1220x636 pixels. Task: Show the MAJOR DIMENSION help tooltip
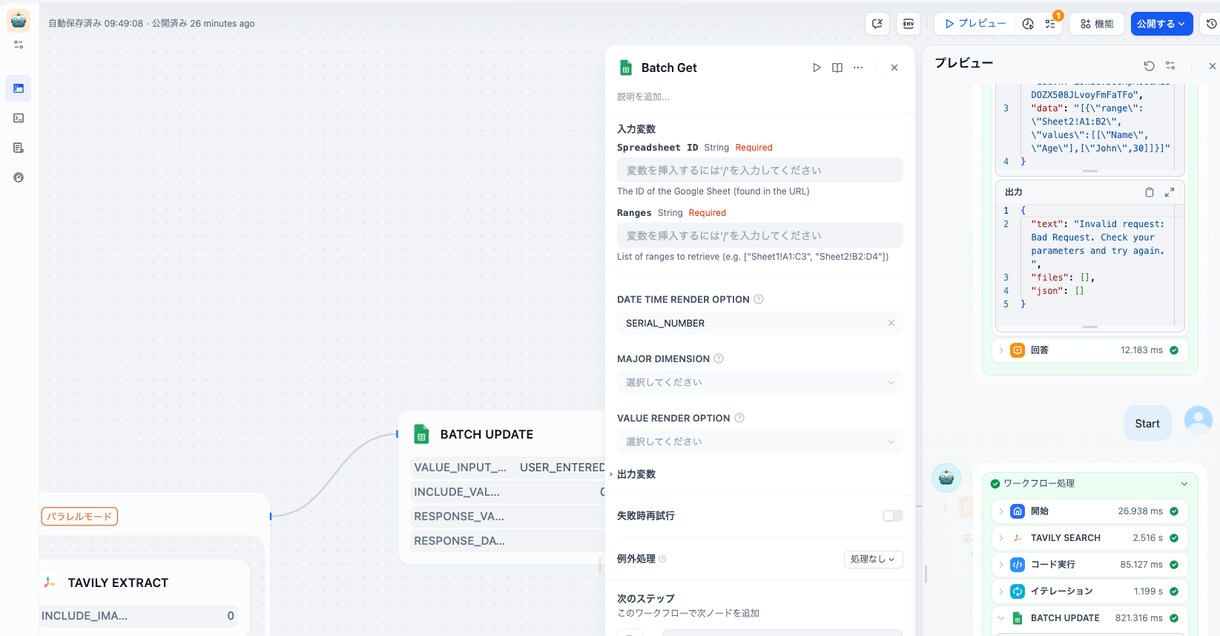pos(719,359)
